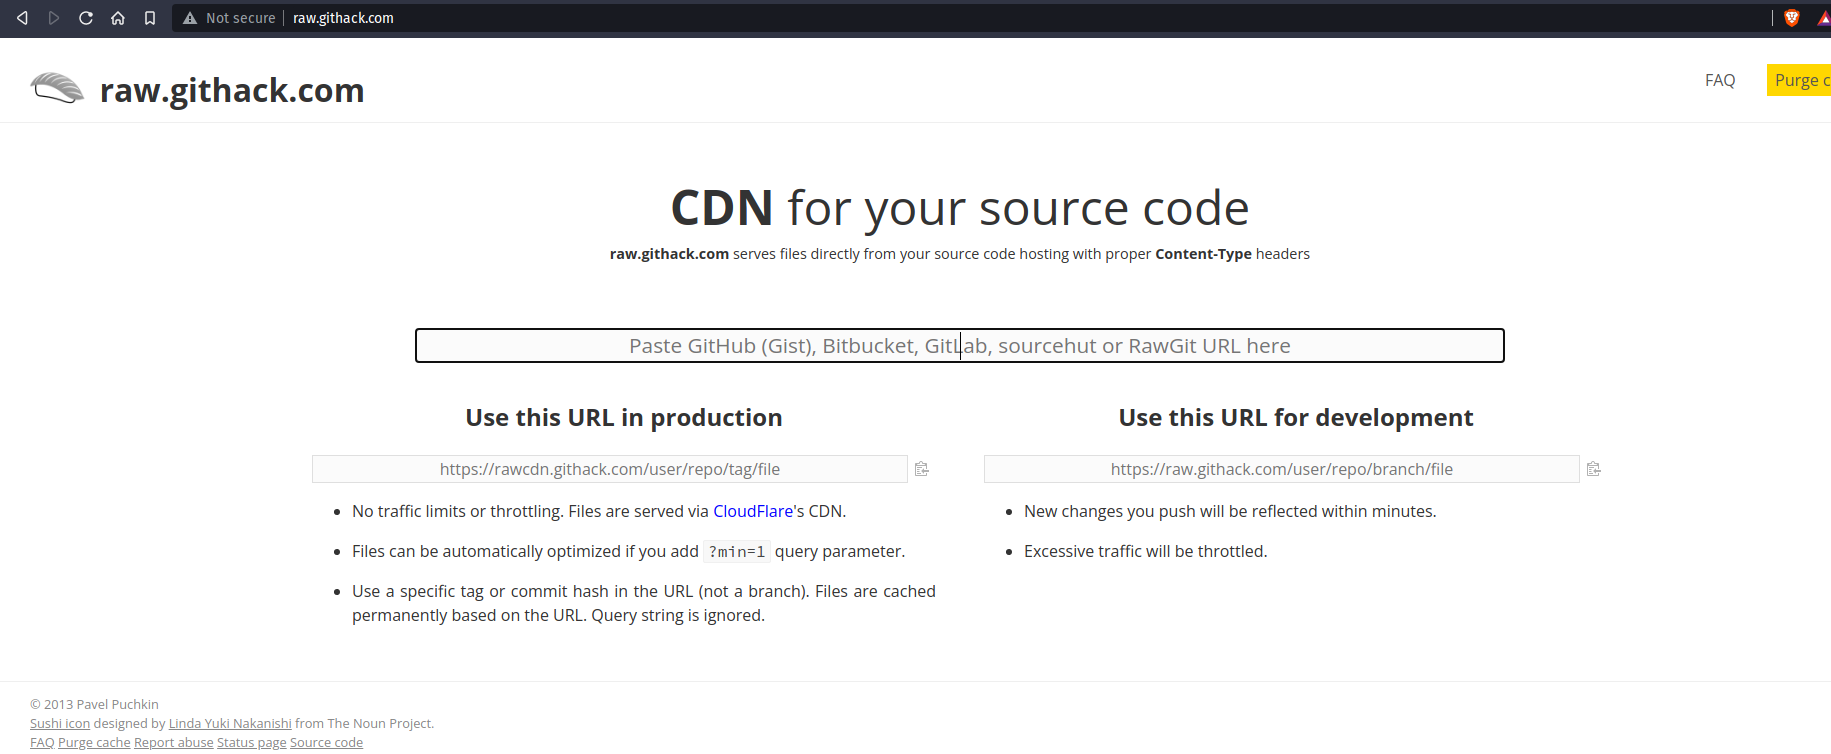
Task: Open the Brave Shields lion icon
Action: pyautogui.click(x=1792, y=18)
